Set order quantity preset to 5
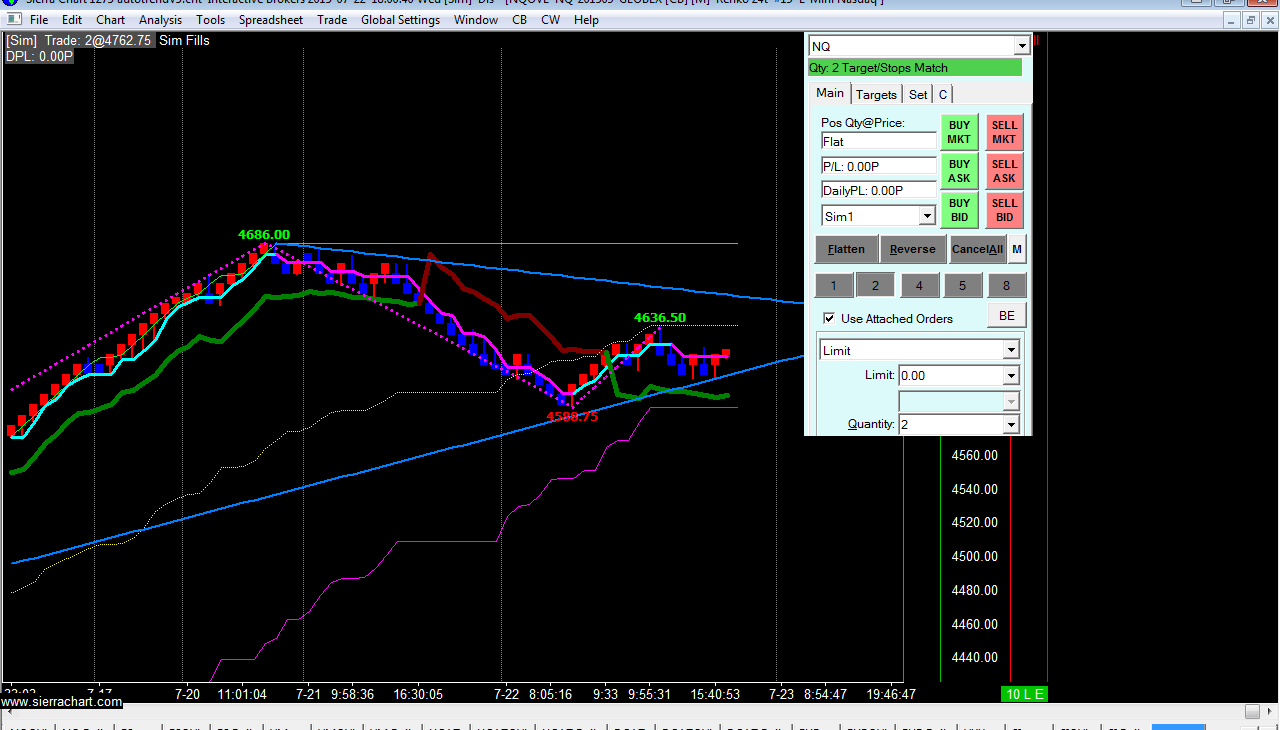Viewport: 1280px width, 730px height. click(963, 286)
